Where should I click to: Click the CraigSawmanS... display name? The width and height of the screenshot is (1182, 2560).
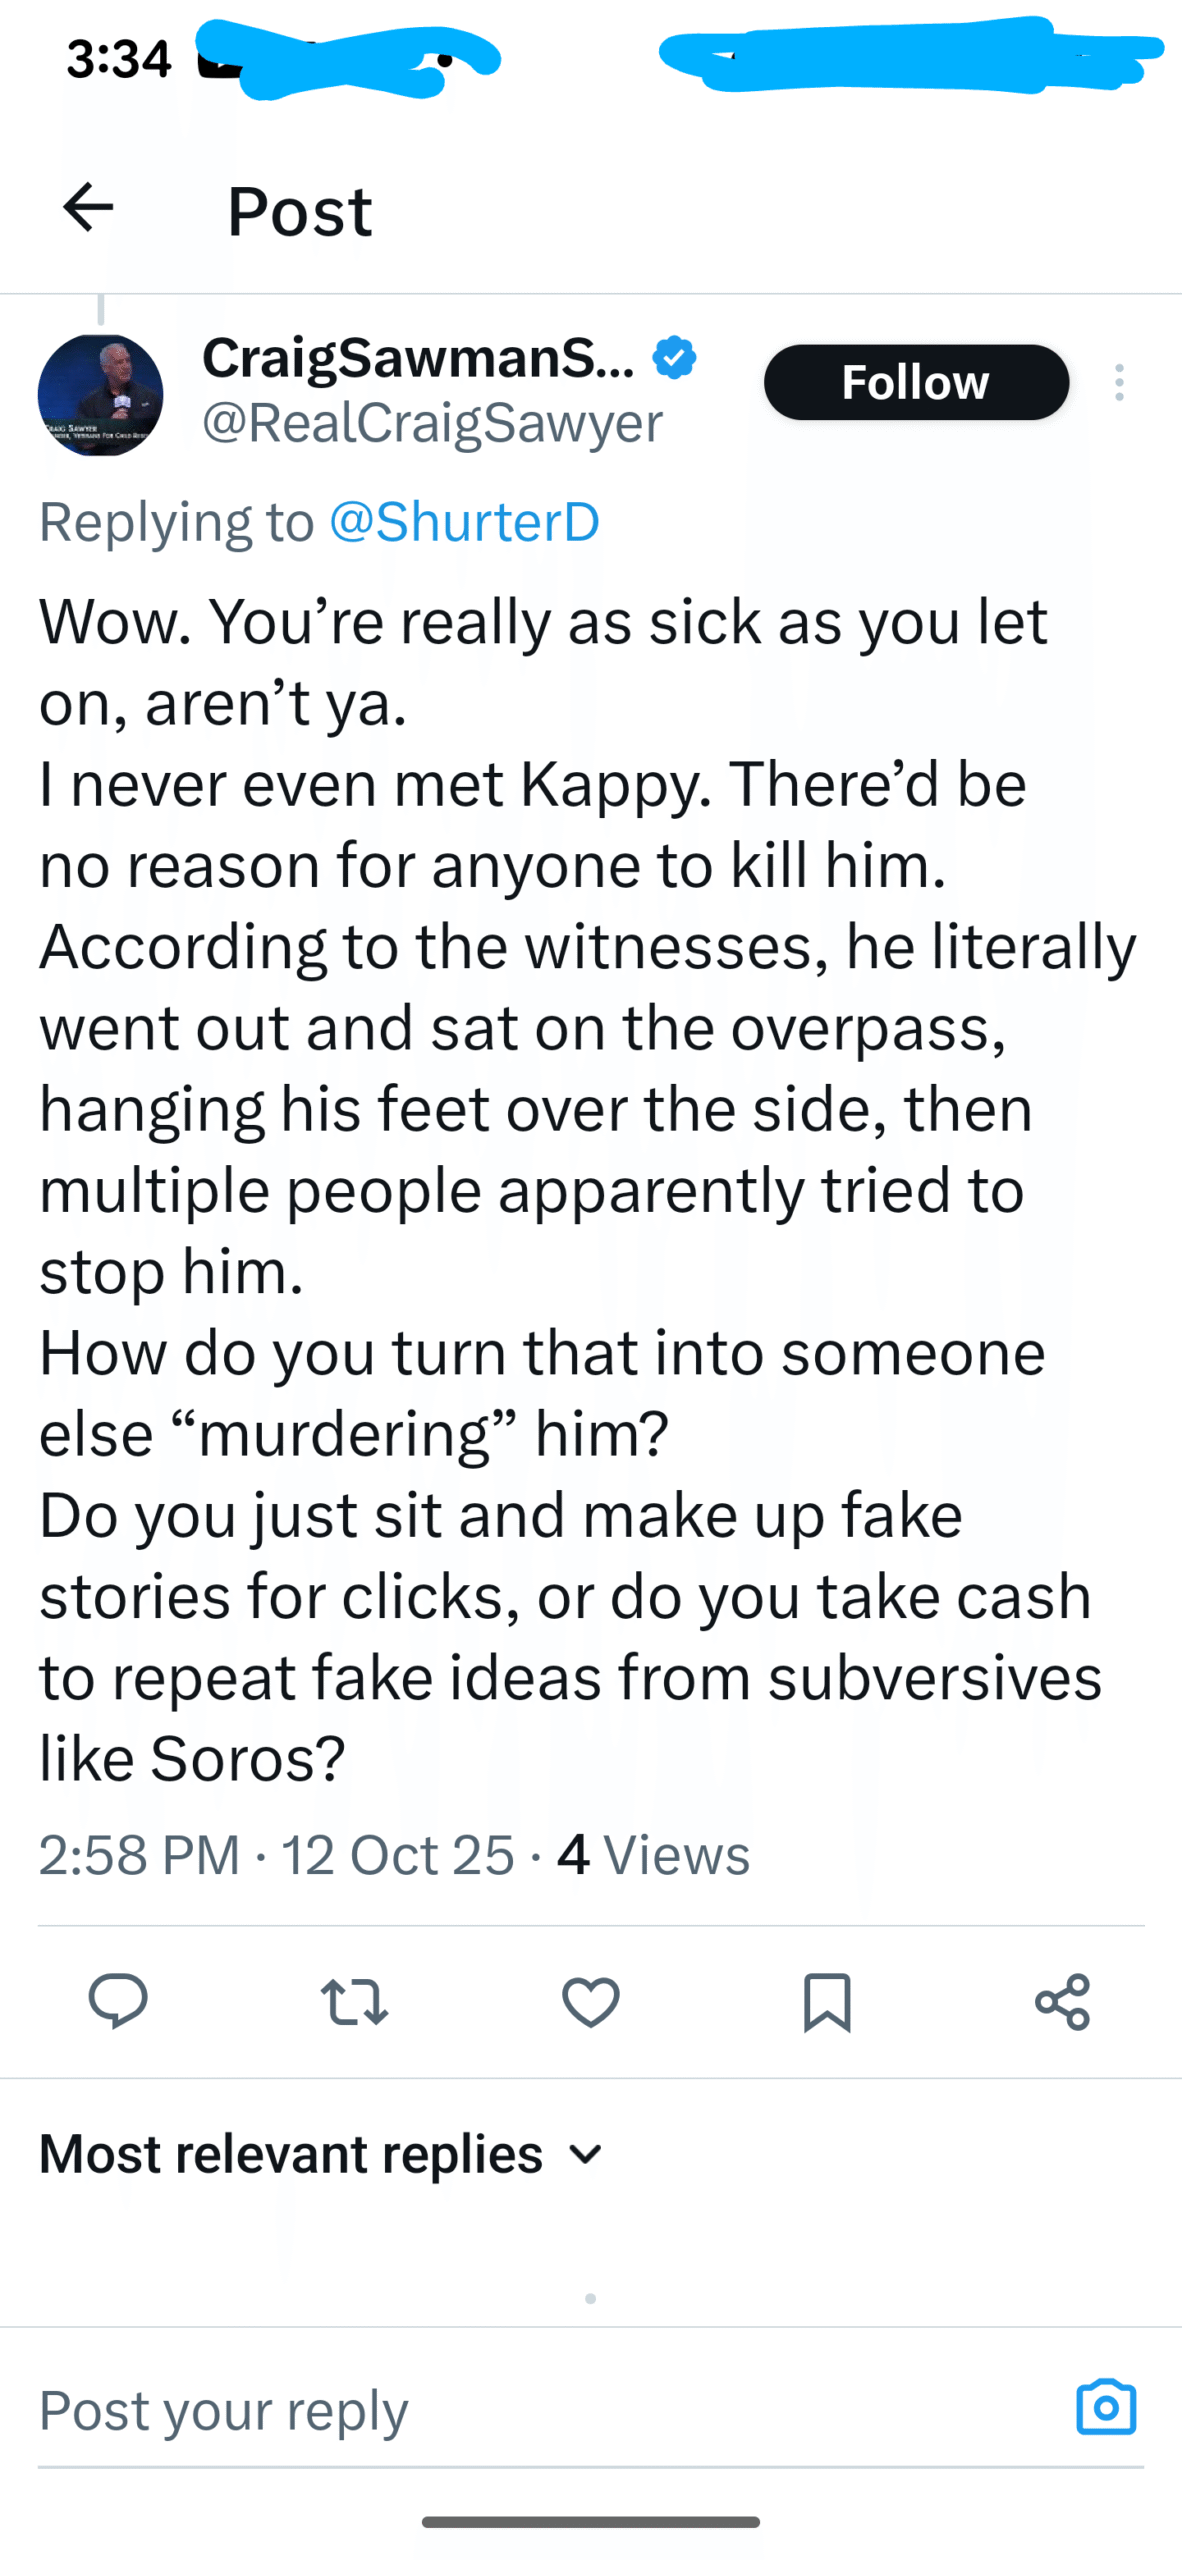[x=418, y=358]
